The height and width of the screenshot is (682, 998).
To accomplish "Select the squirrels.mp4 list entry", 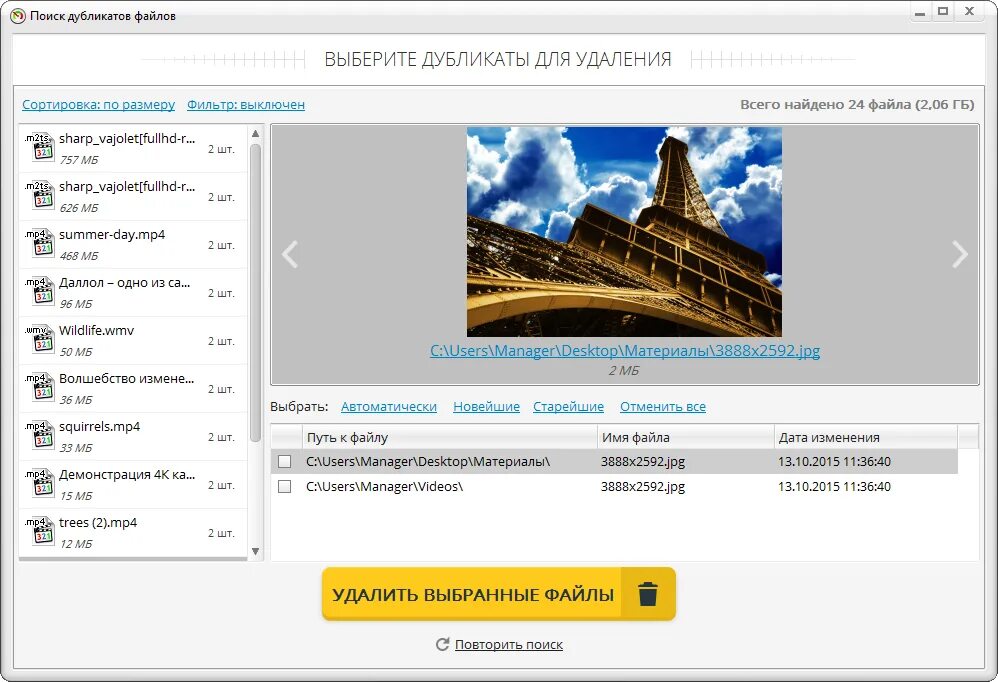I will (x=133, y=437).
